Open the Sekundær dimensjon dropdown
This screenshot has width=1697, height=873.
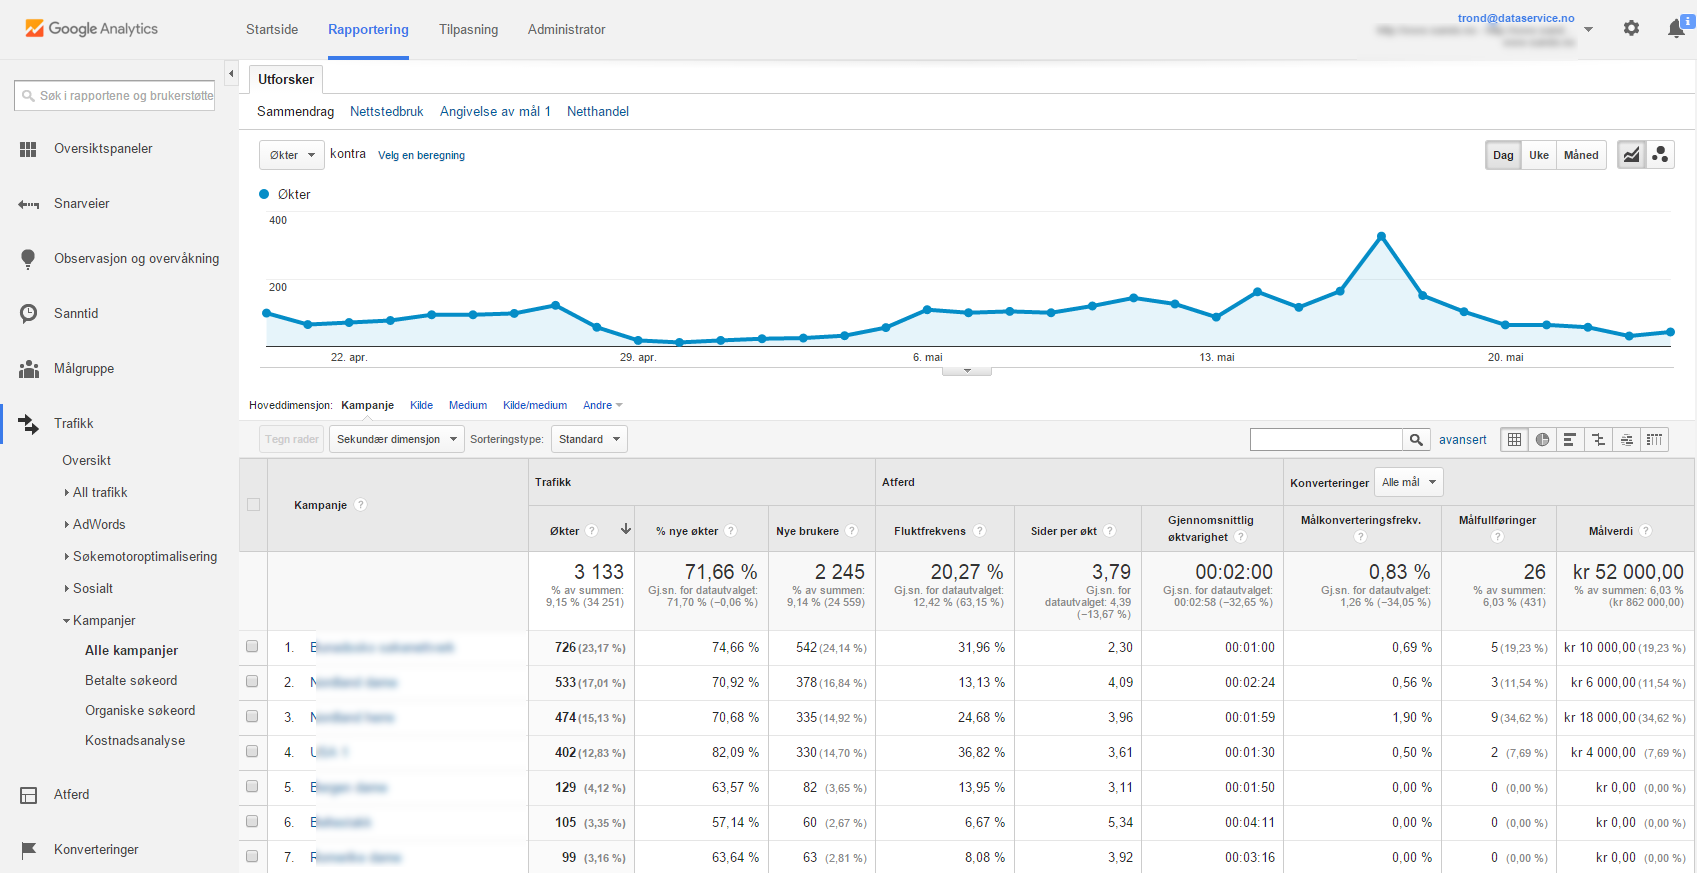(396, 439)
